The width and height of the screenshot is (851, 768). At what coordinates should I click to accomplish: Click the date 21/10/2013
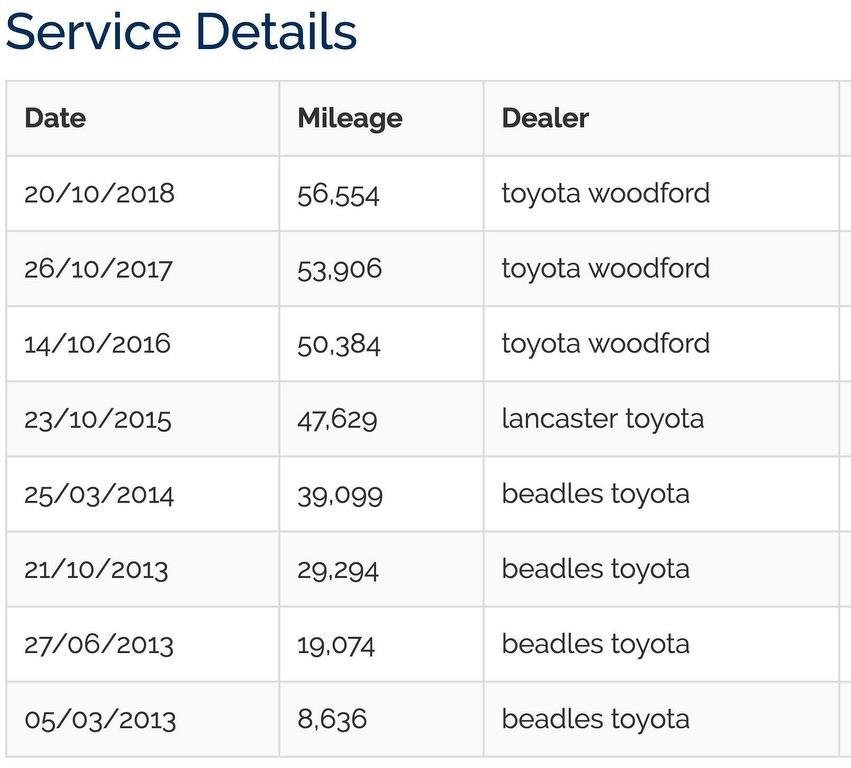96,570
